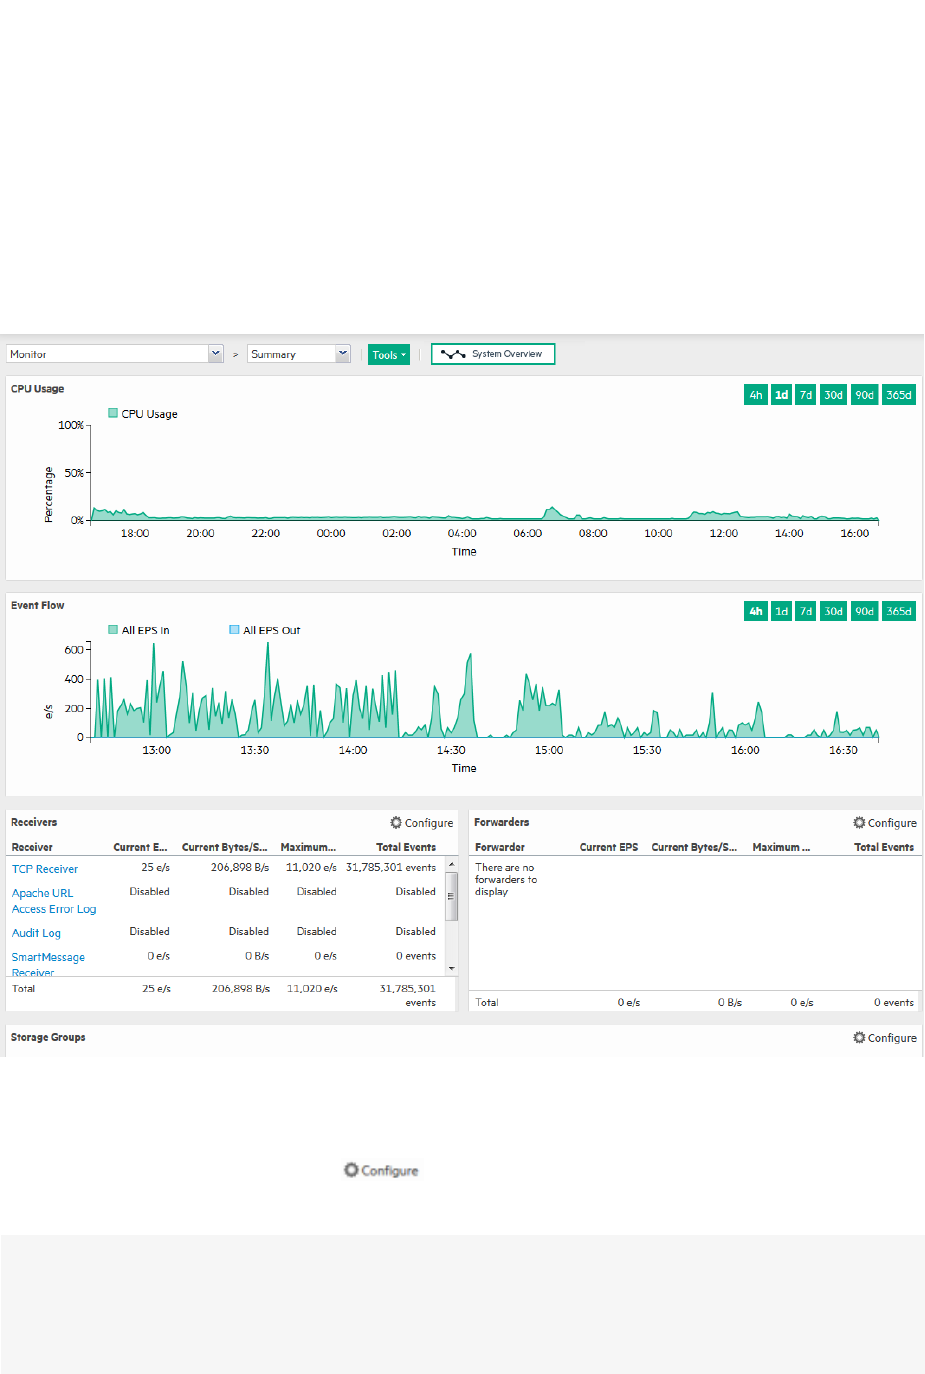Select 365d range for CPU Usage

point(898,395)
